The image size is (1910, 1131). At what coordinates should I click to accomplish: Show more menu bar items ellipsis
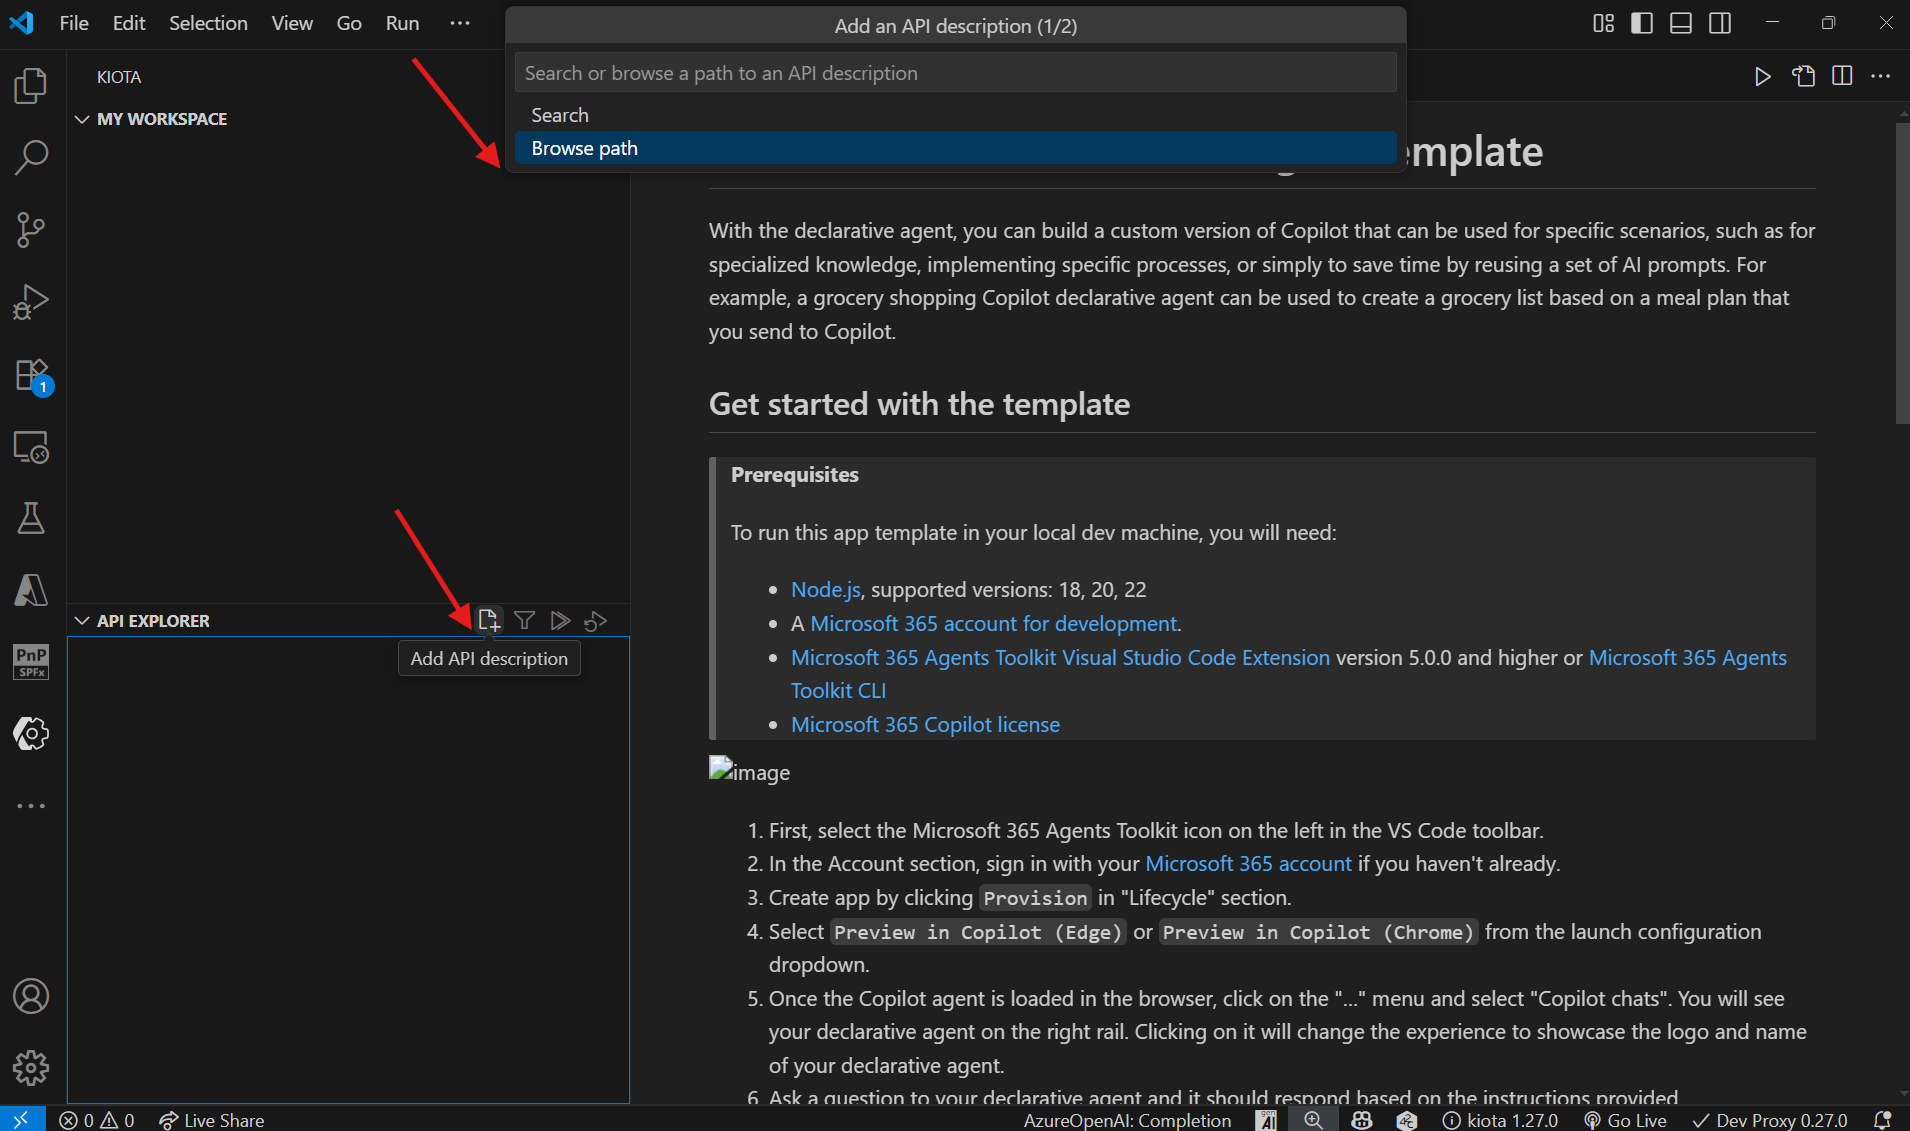coord(460,23)
